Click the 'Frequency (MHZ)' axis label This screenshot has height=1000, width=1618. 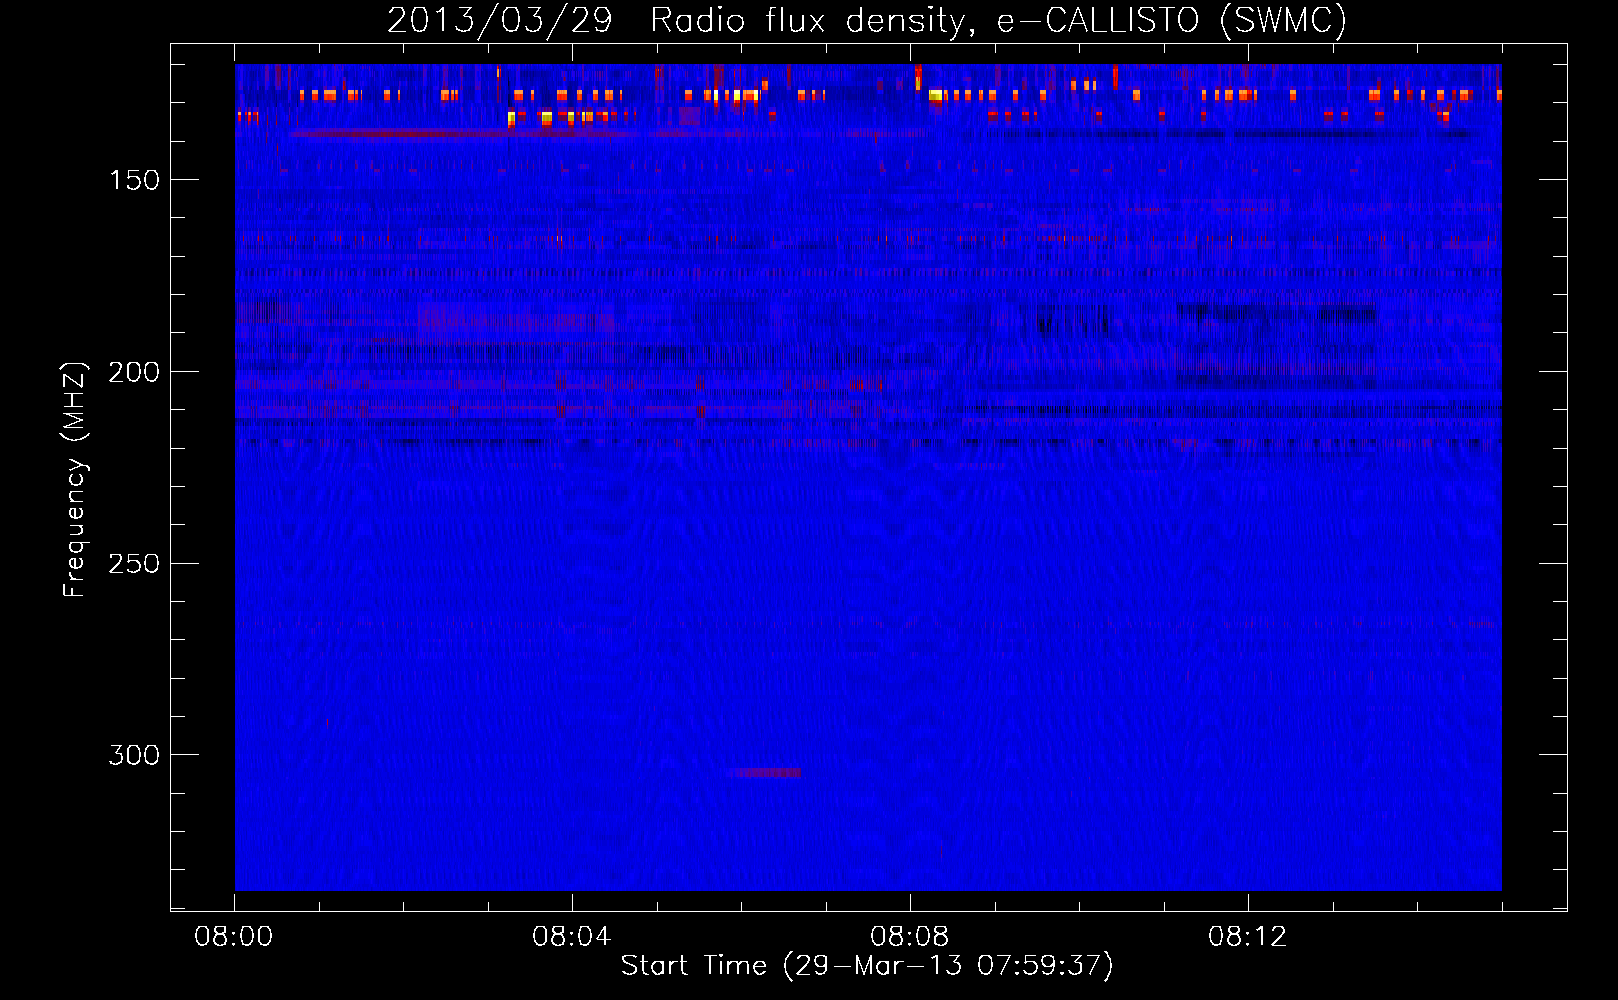point(75,480)
